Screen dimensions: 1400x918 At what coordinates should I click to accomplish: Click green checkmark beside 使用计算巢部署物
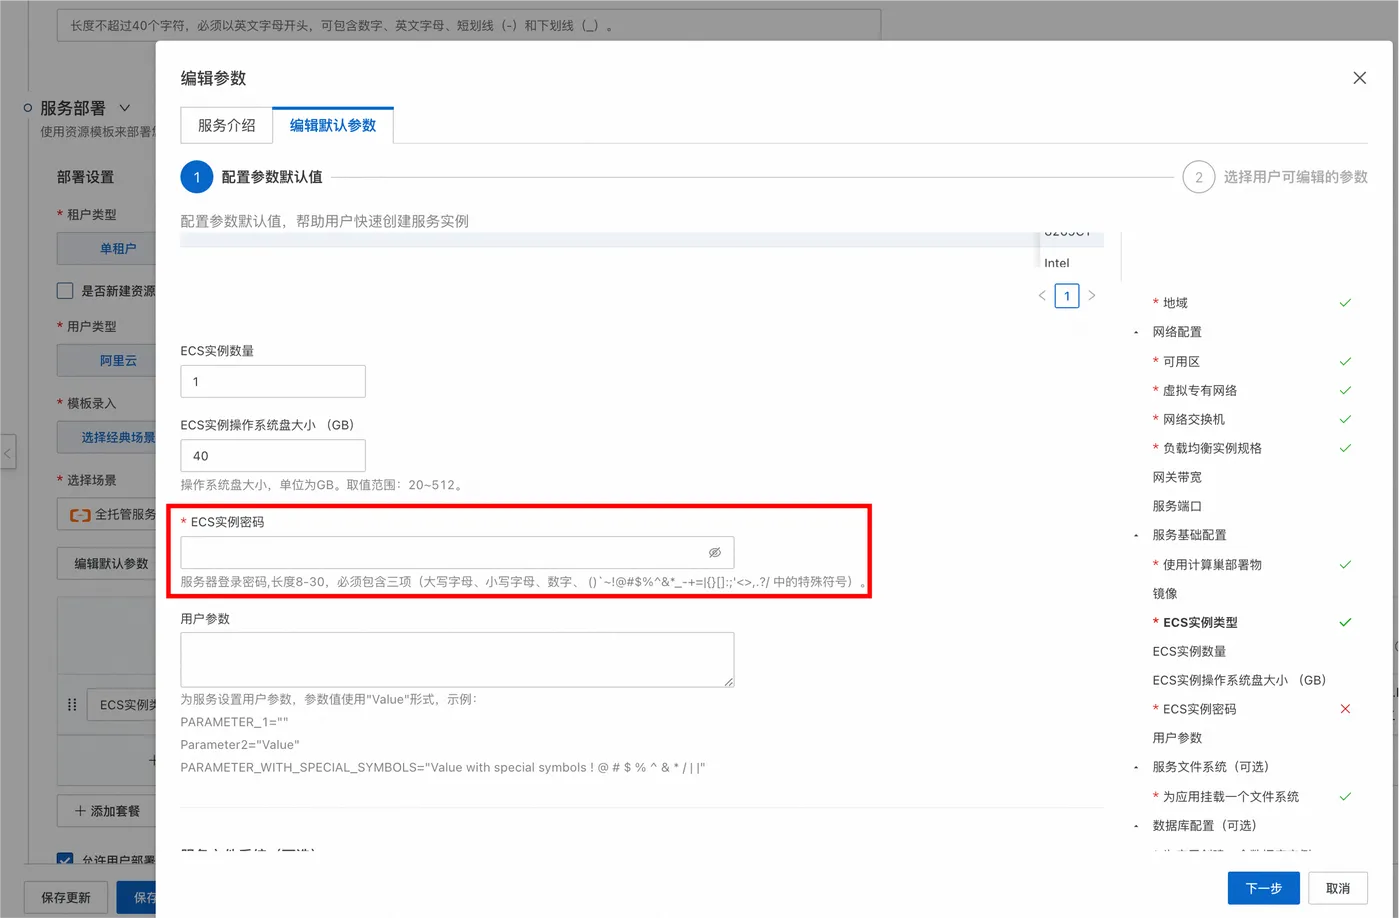(x=1345, y=564)
